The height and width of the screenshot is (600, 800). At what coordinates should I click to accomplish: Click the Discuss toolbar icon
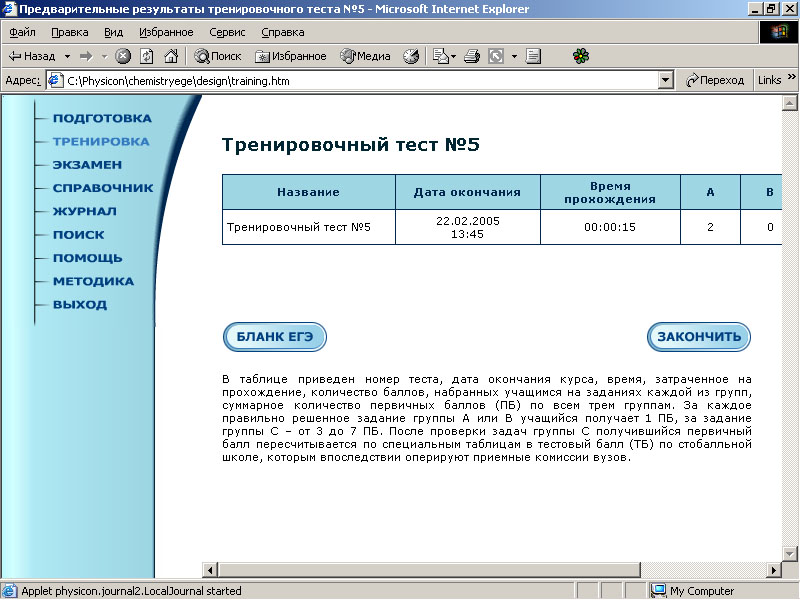[533, 56]
